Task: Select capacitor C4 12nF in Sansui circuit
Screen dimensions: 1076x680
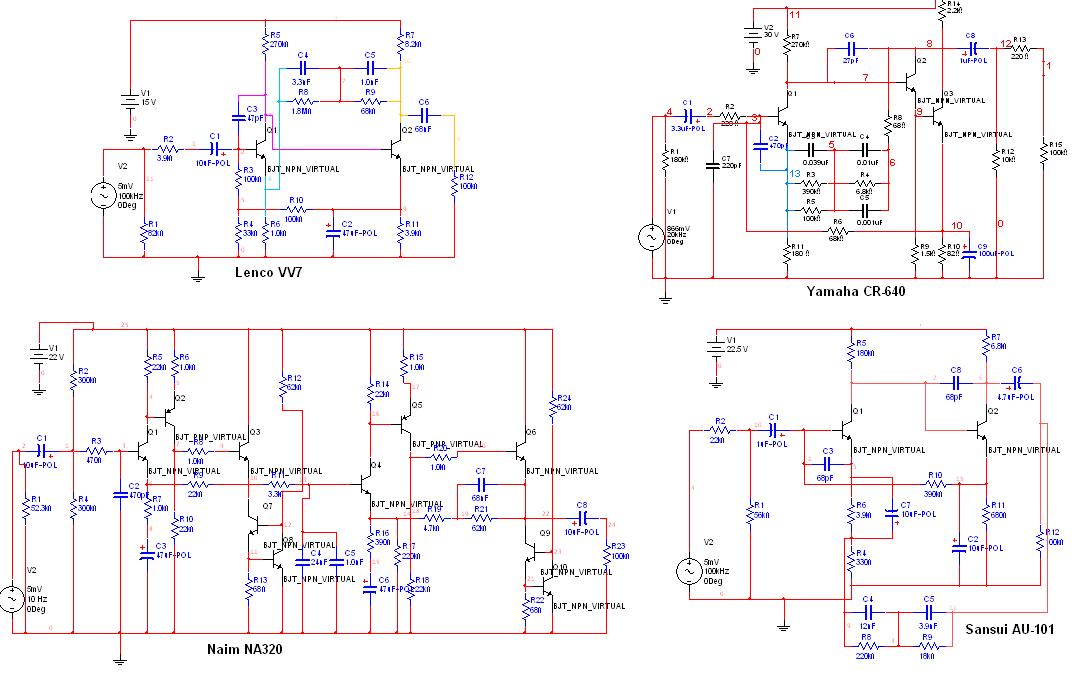Action: click(x=867, y=611)
